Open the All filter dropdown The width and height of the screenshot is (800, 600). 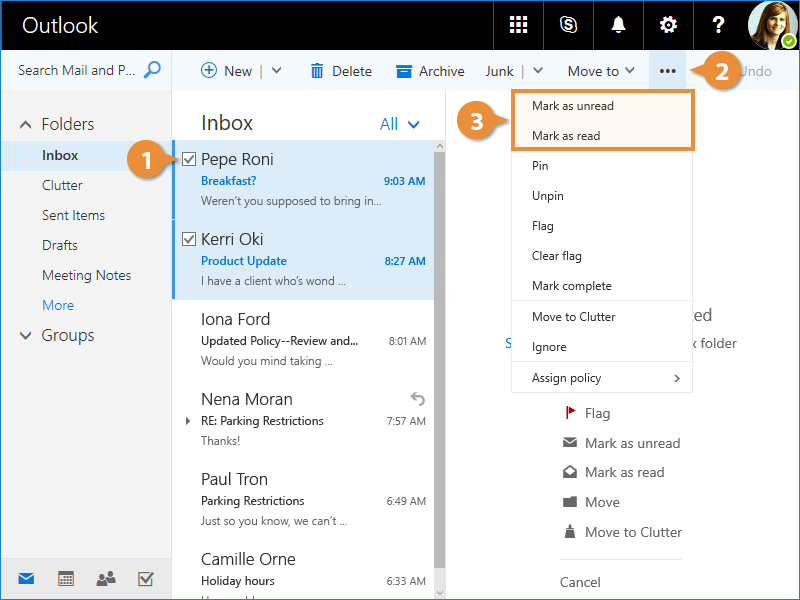coord(400,124)
